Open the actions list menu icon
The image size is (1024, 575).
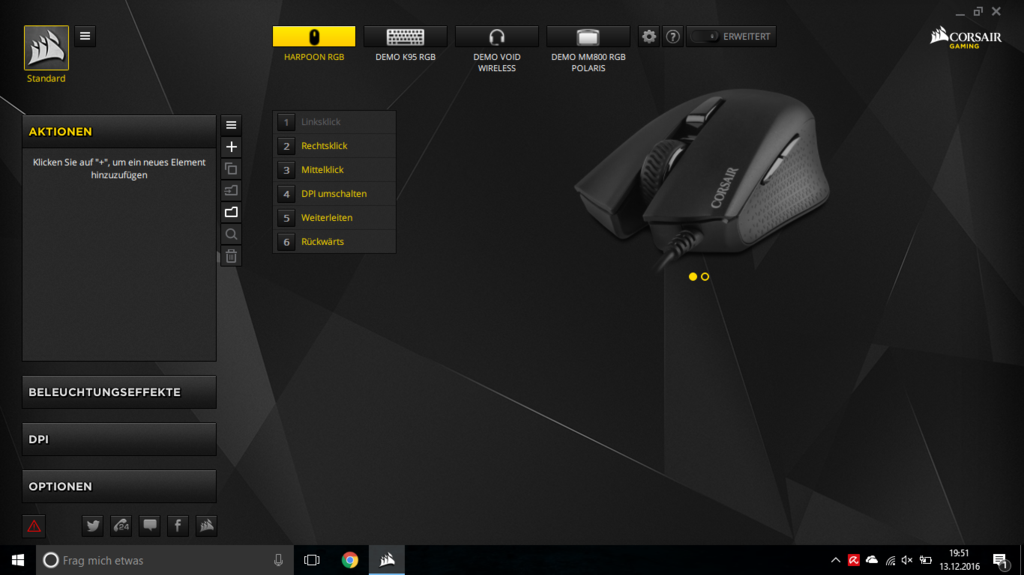click(x=231, y=125)
